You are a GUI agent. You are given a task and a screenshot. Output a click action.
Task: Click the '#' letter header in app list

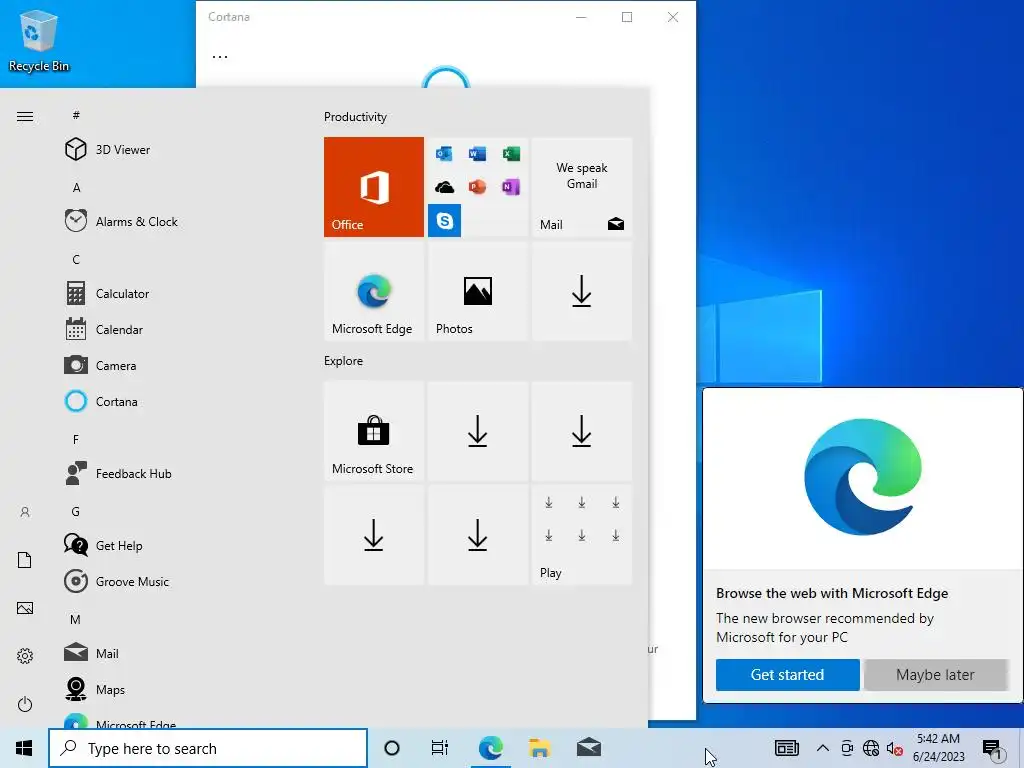(x=76, y=115)
